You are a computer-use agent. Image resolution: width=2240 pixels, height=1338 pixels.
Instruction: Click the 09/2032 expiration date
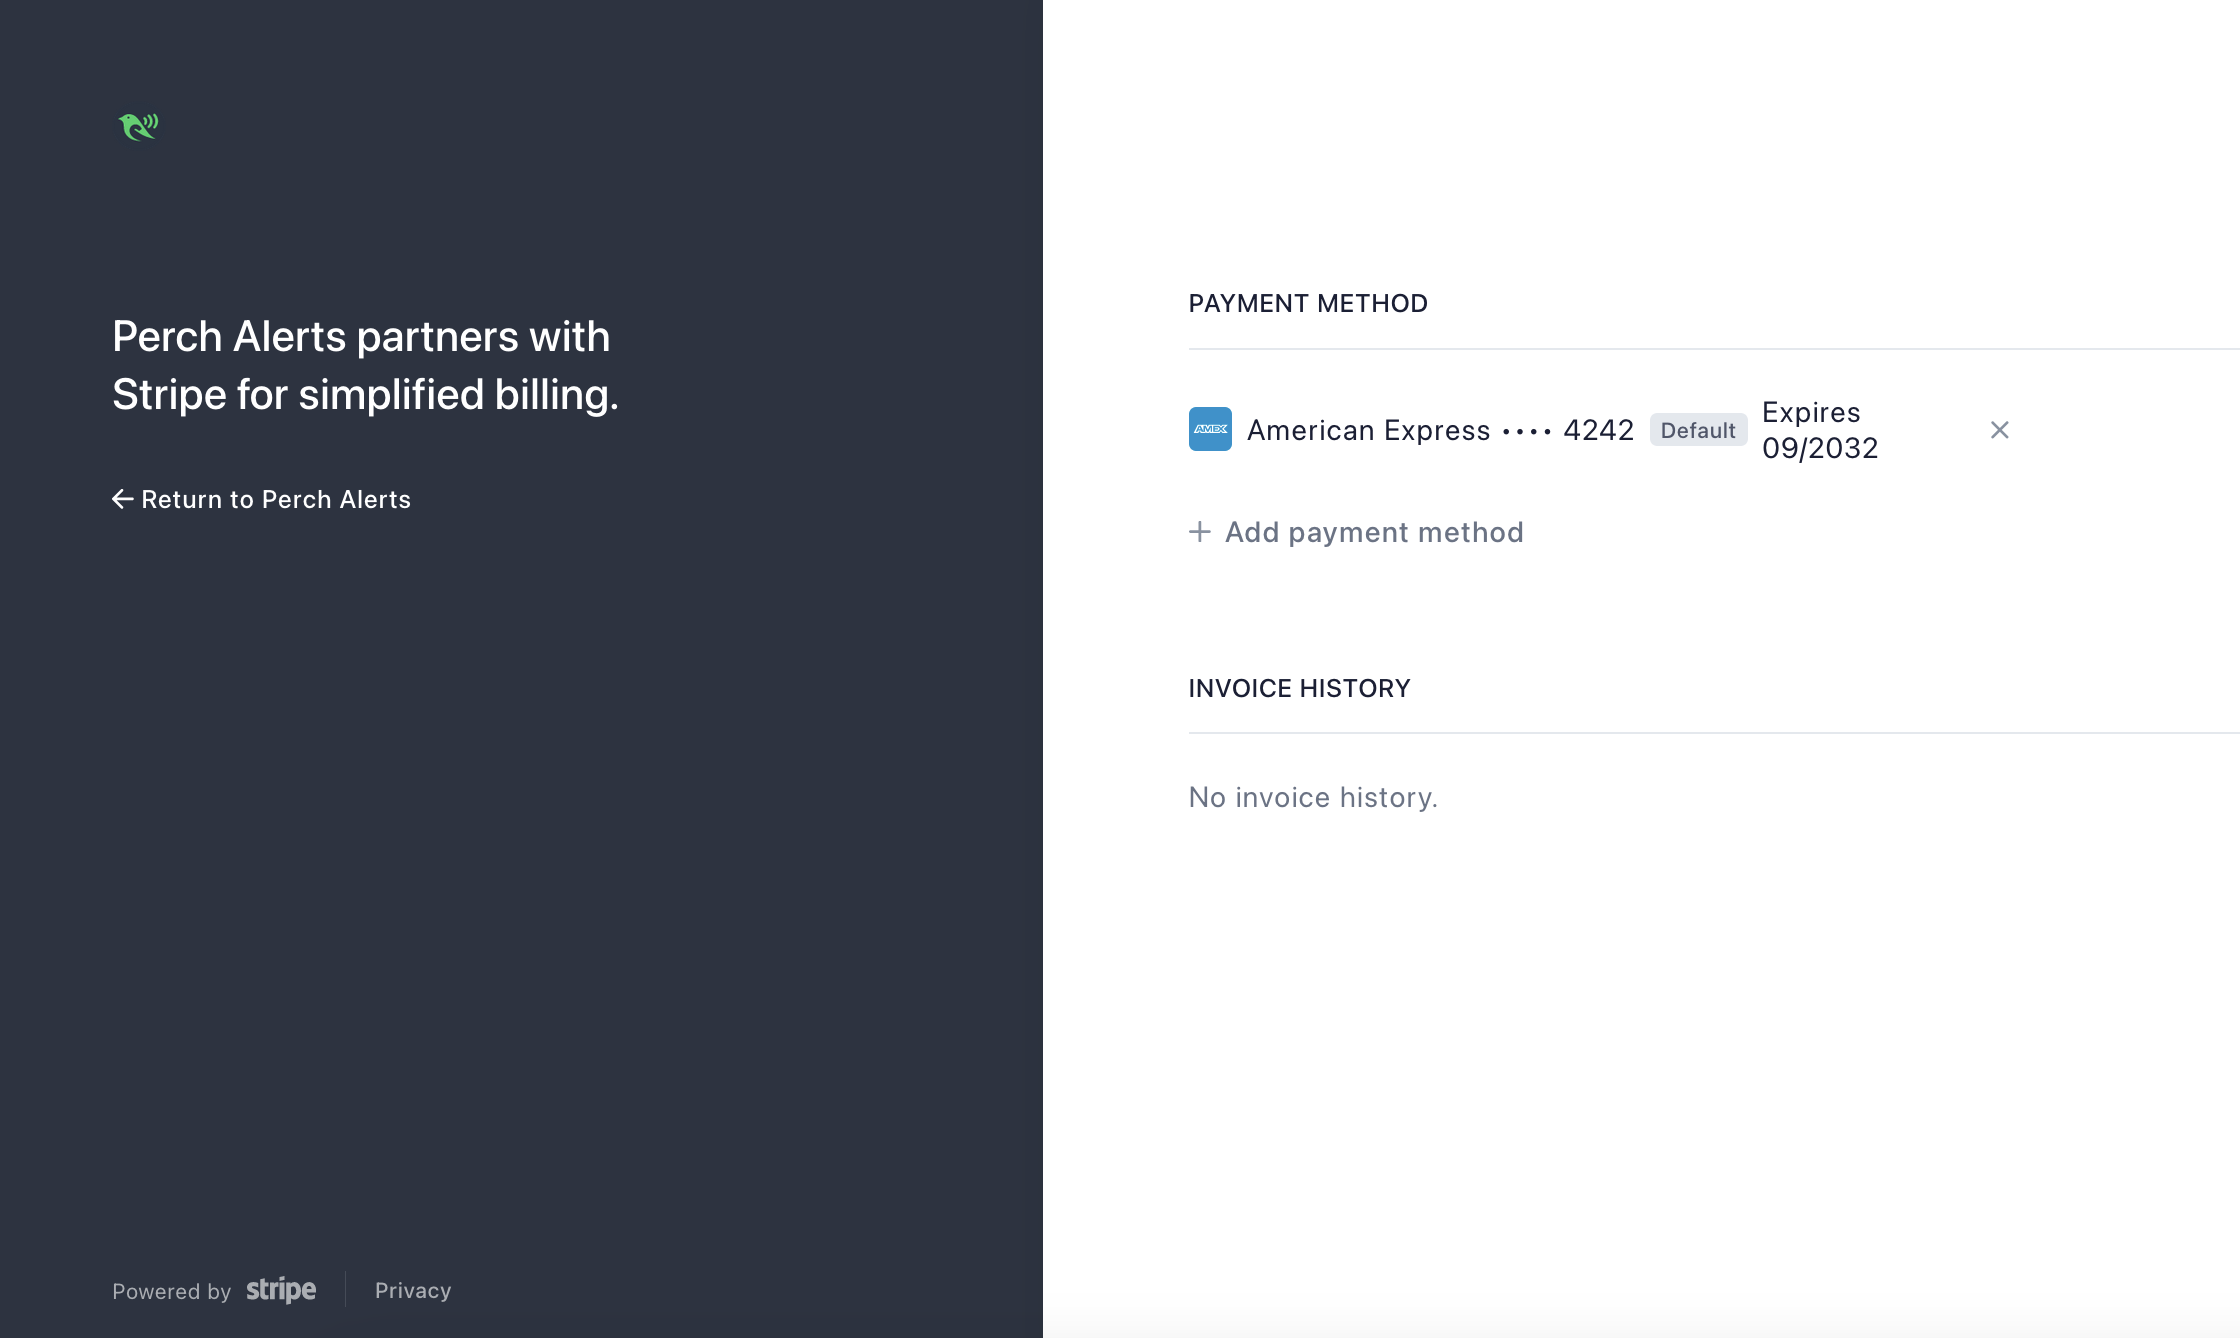coord(1820,448)
